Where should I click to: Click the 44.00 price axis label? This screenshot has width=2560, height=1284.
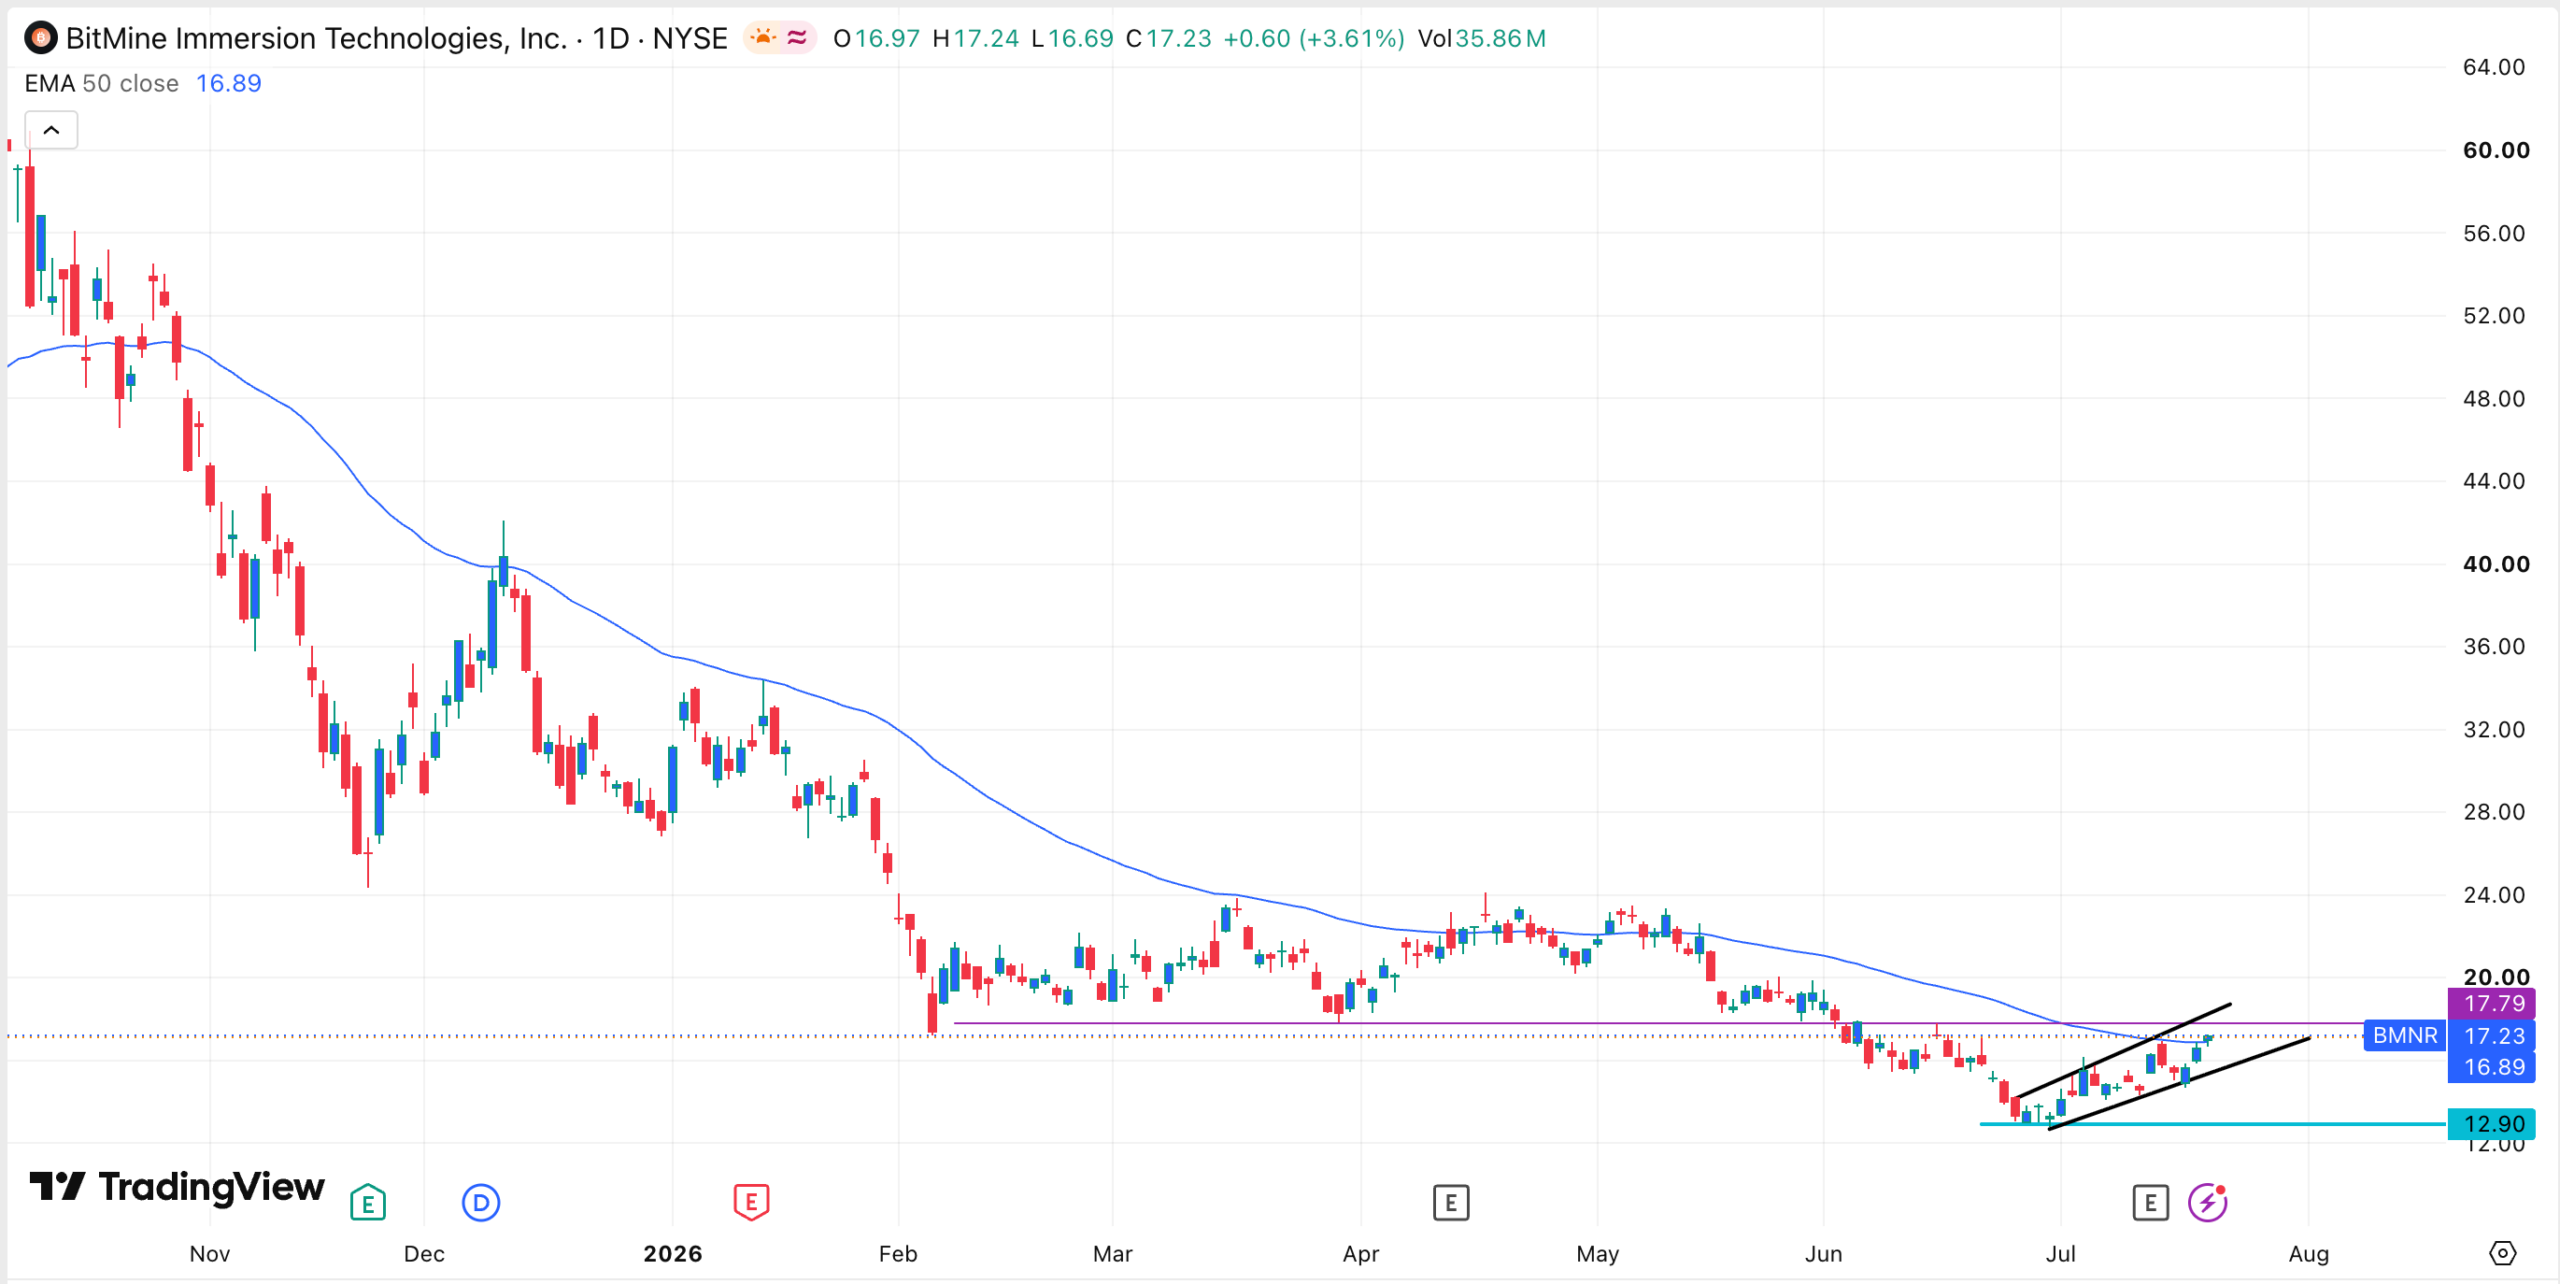pyautogui.click(x=2494, y=481)
